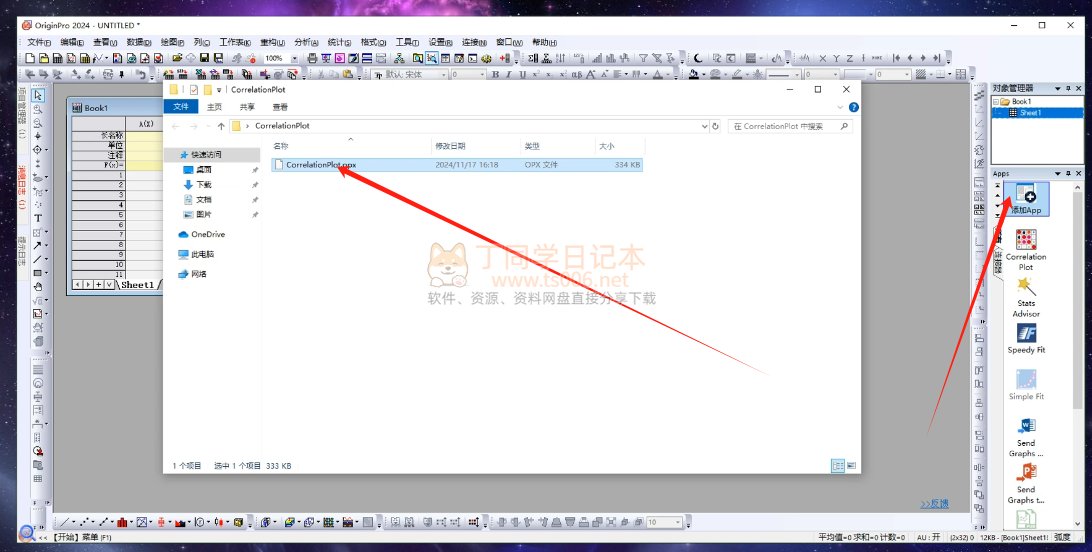Open the font name dropdown (默认: 宋体)
Image resolution: width=1092 pixels, height=552 pixels.
point(444,74)
